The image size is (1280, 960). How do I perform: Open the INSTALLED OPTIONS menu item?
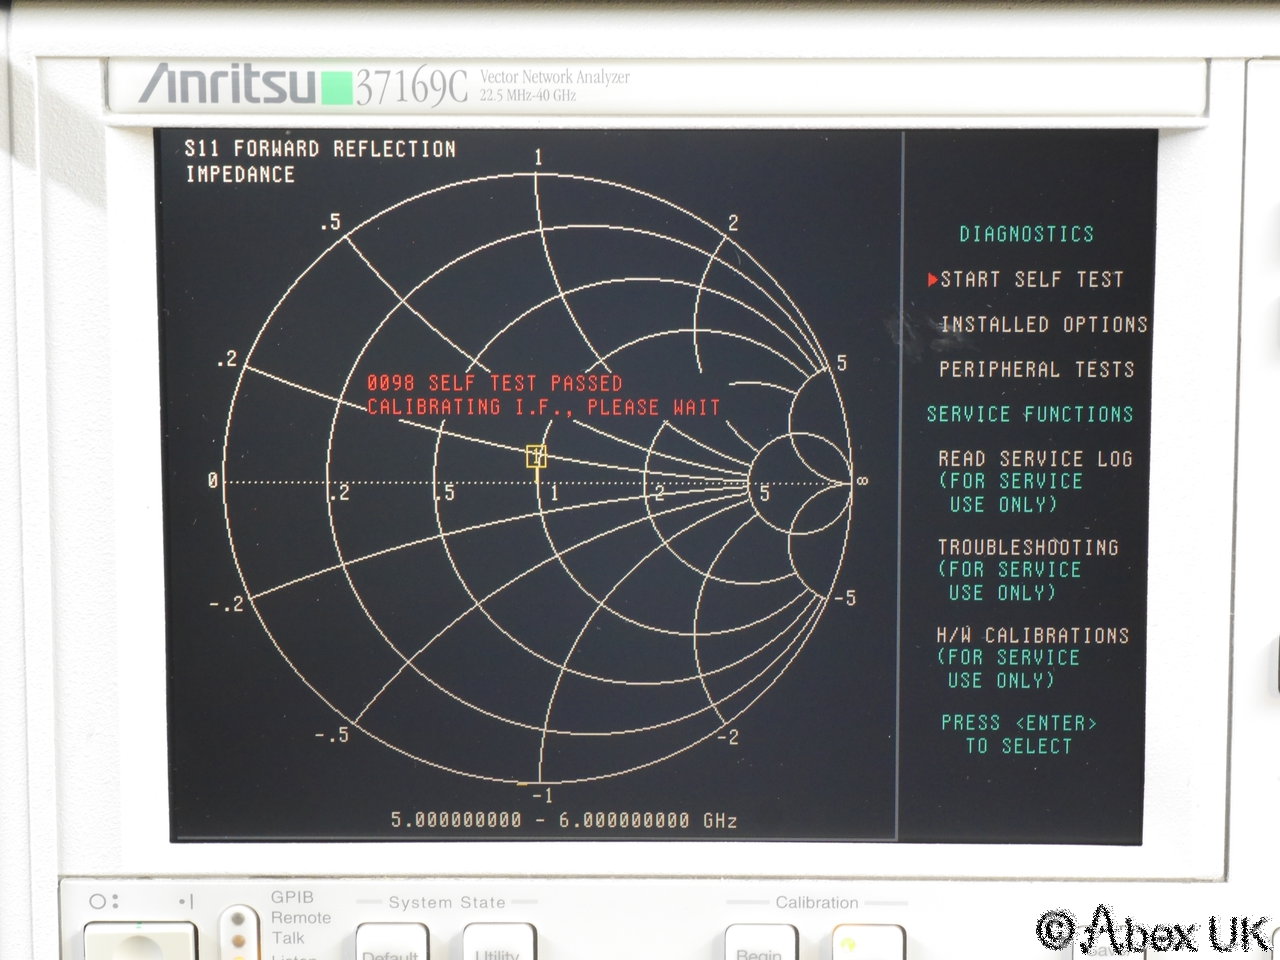click(1043, 325)
